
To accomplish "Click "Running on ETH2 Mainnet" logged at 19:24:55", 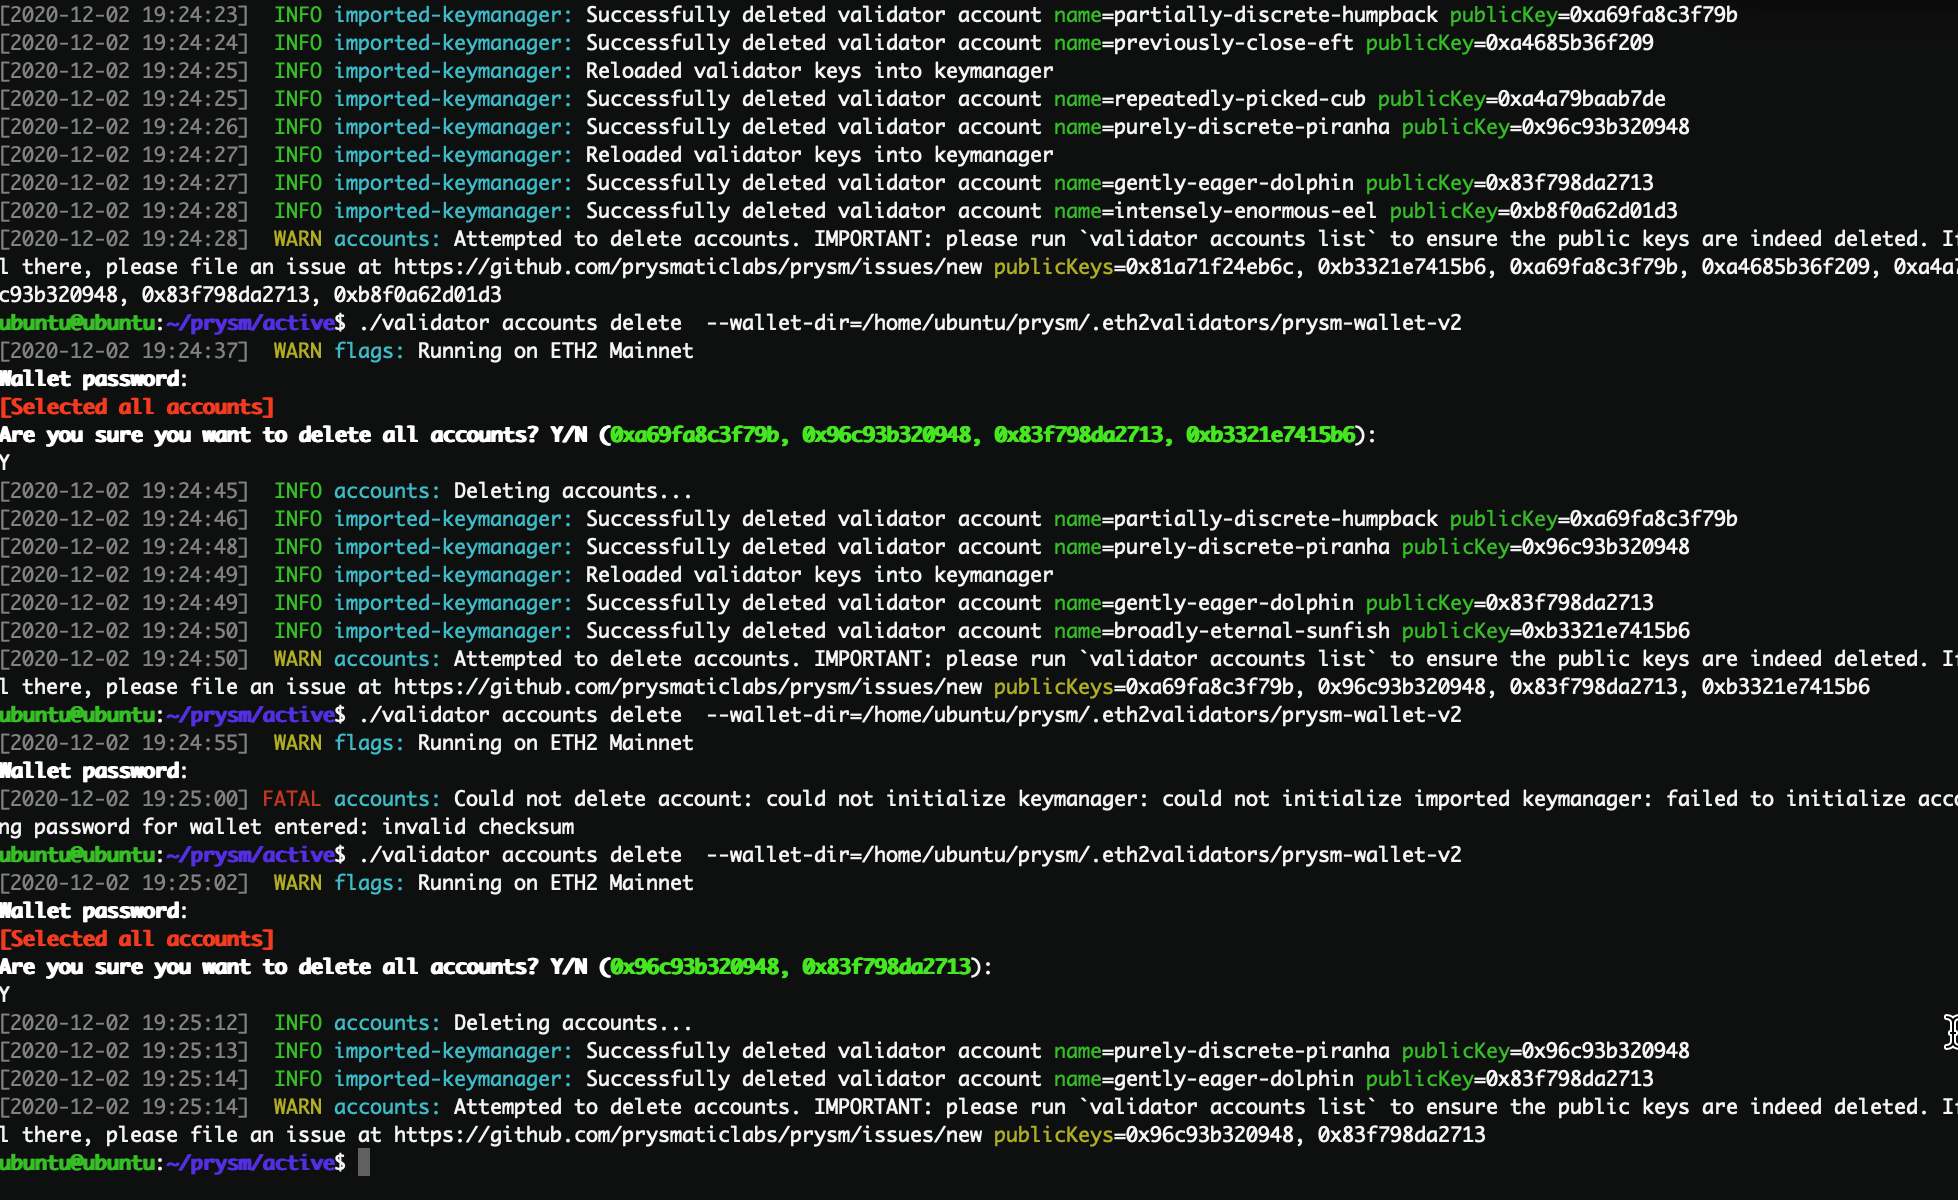I will (555, 743).
